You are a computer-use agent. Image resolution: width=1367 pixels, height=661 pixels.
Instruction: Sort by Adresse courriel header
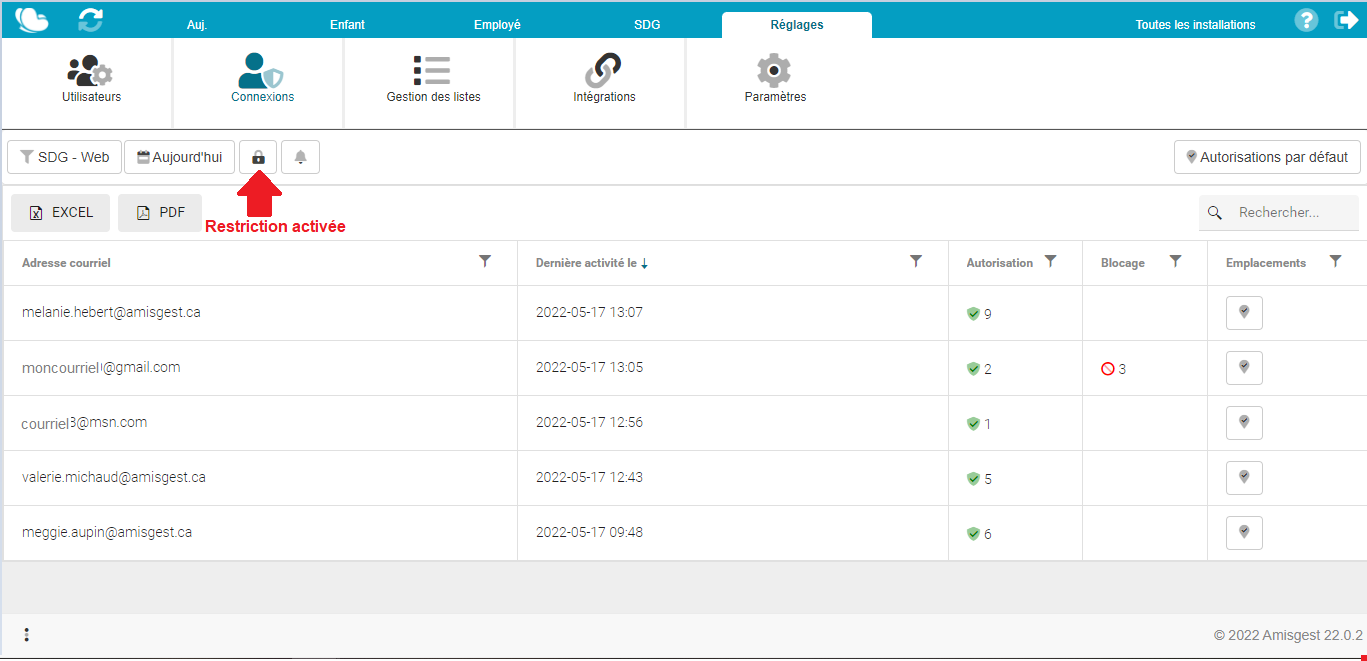[x=66, y=263]
